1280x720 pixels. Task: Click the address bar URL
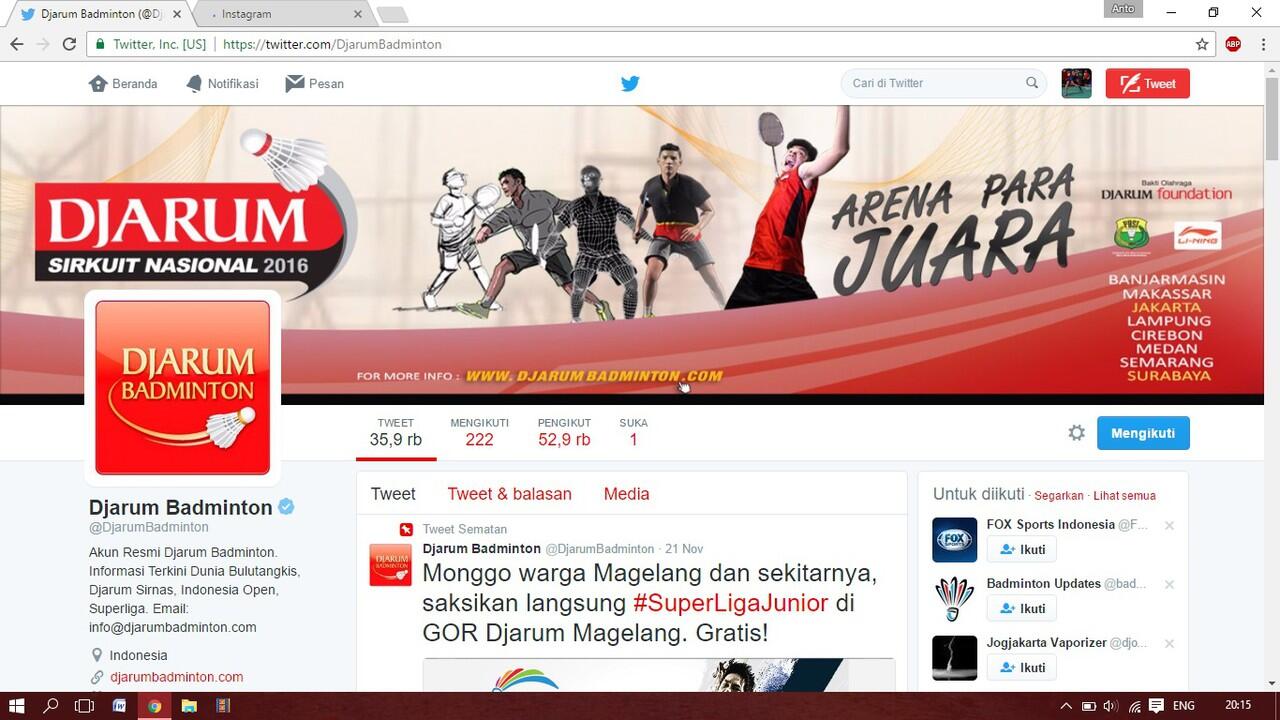(x=332, y=44)
